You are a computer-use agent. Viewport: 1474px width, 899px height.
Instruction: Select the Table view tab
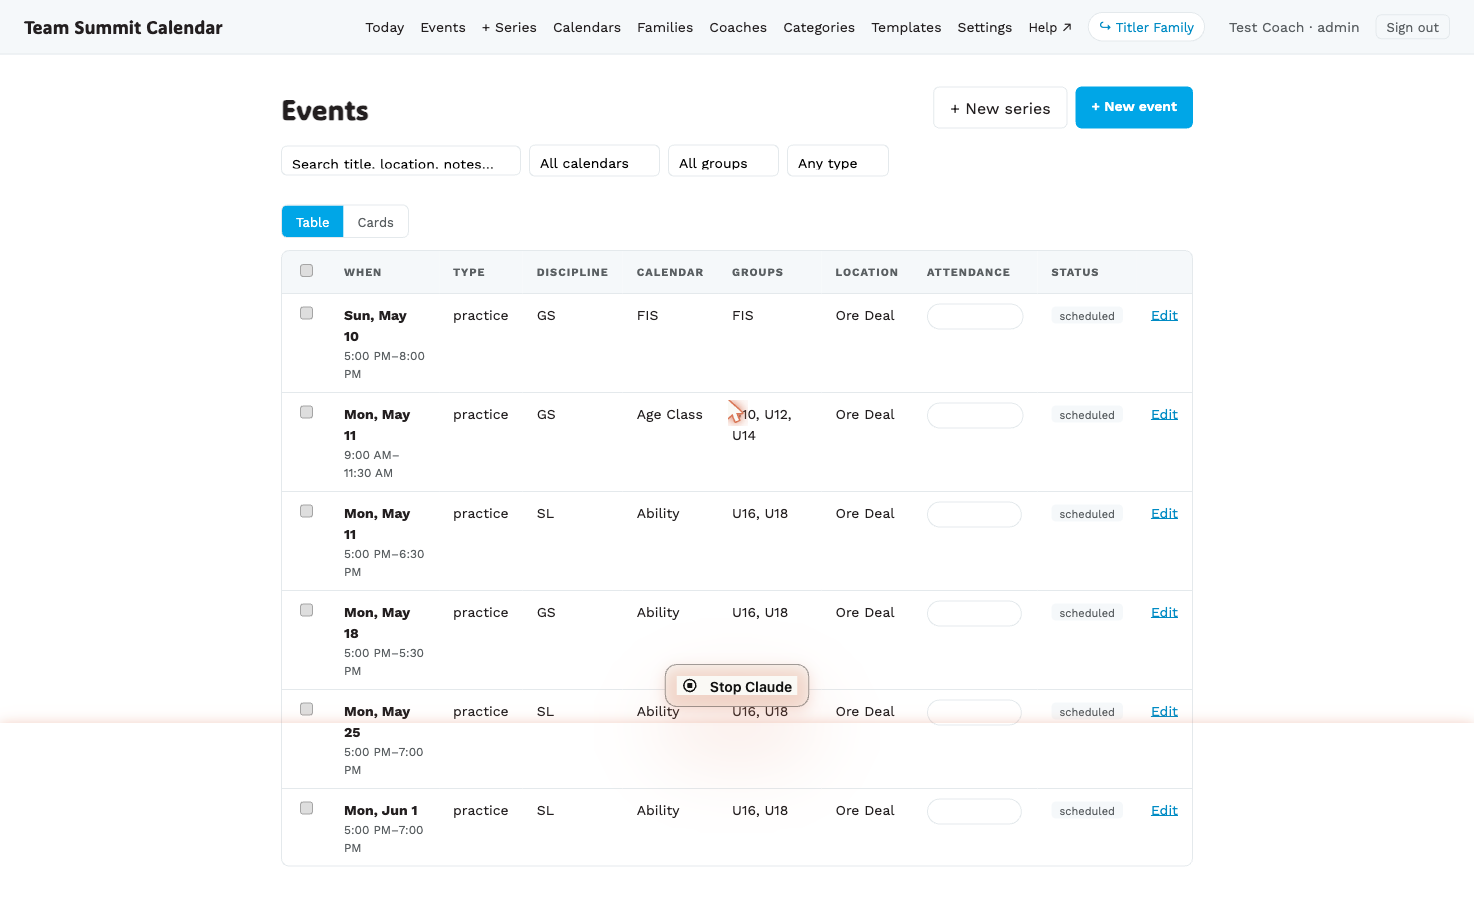(x=313, y=222)
